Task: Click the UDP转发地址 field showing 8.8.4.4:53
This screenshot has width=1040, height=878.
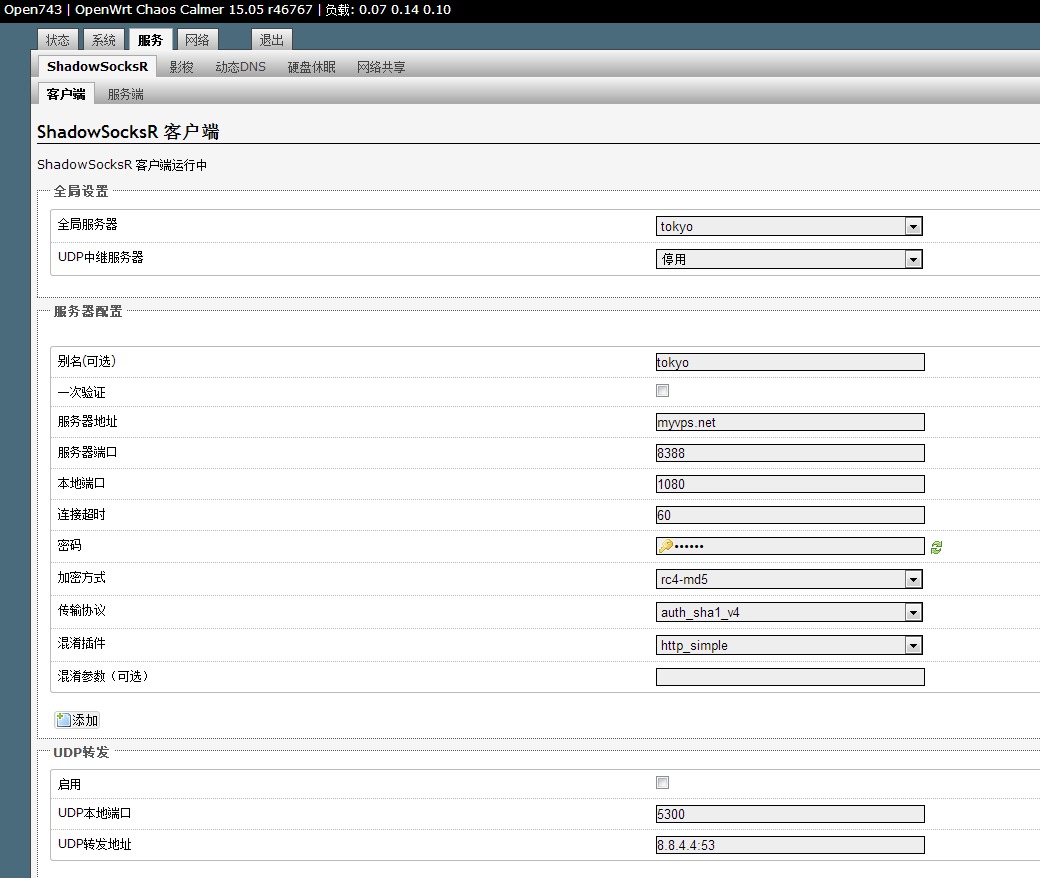Action: click(790, 844)
